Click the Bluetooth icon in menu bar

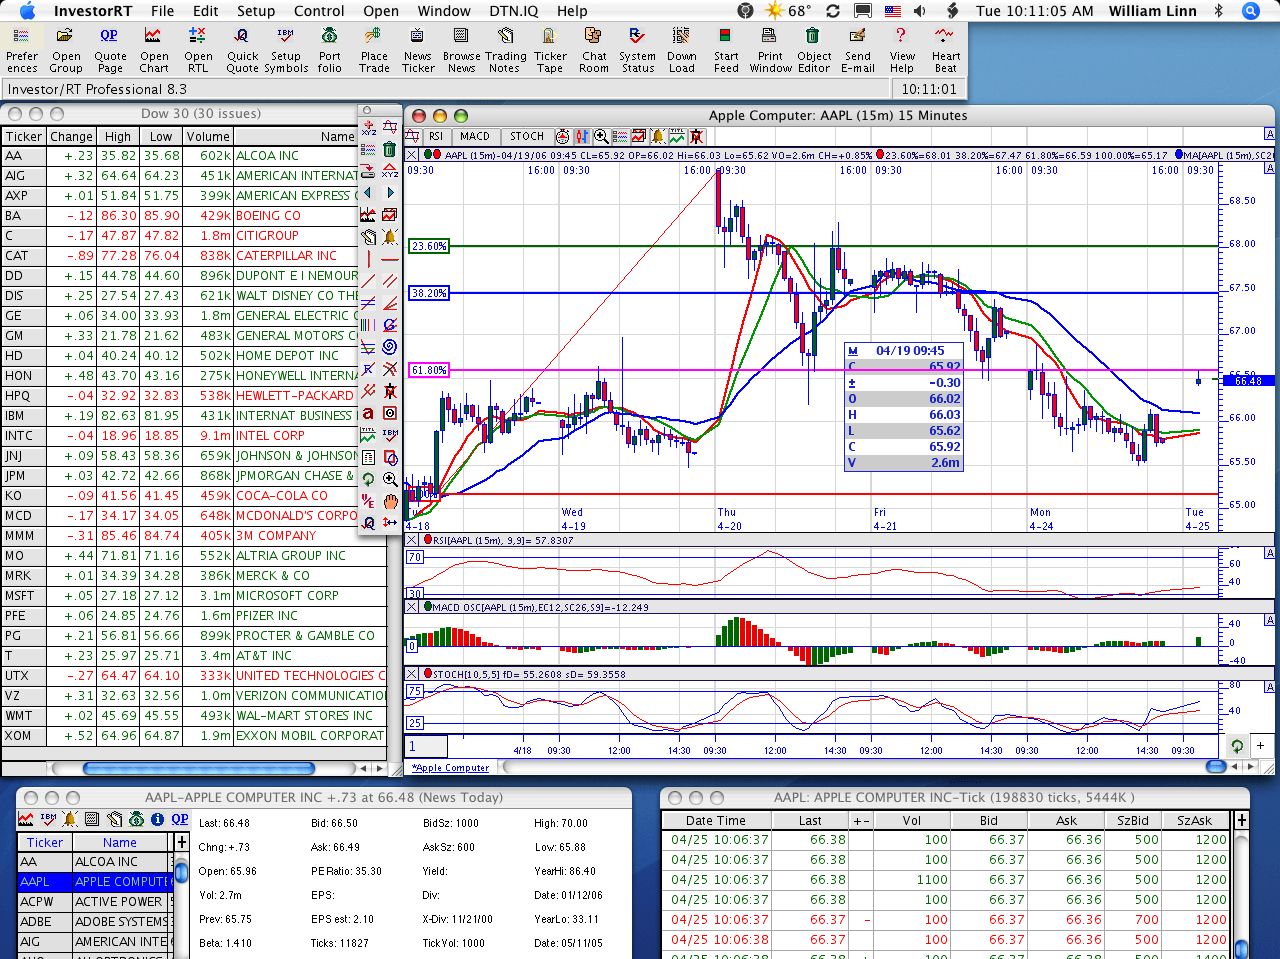pos(1218,11)
